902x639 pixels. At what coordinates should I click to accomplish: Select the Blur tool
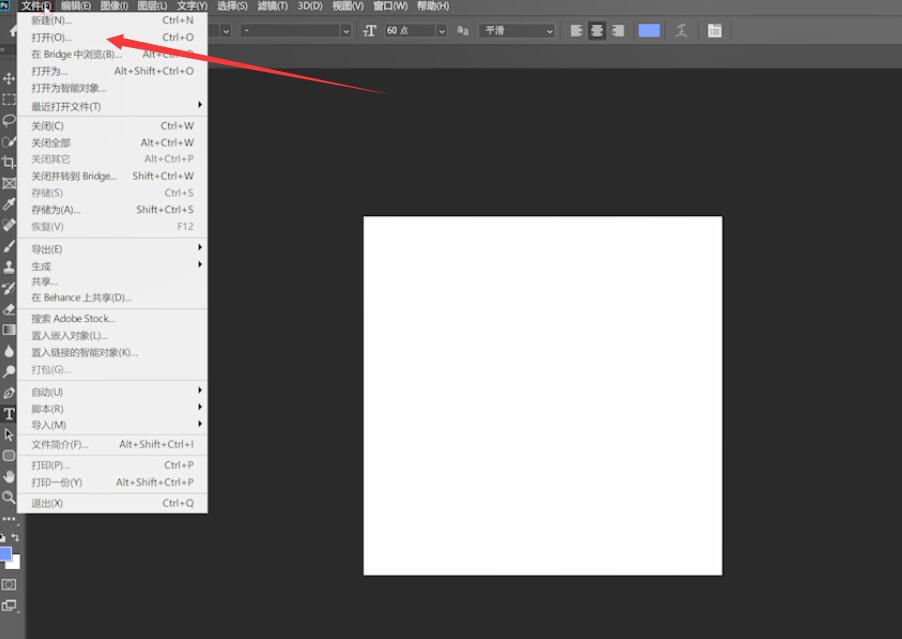[9, 351]
